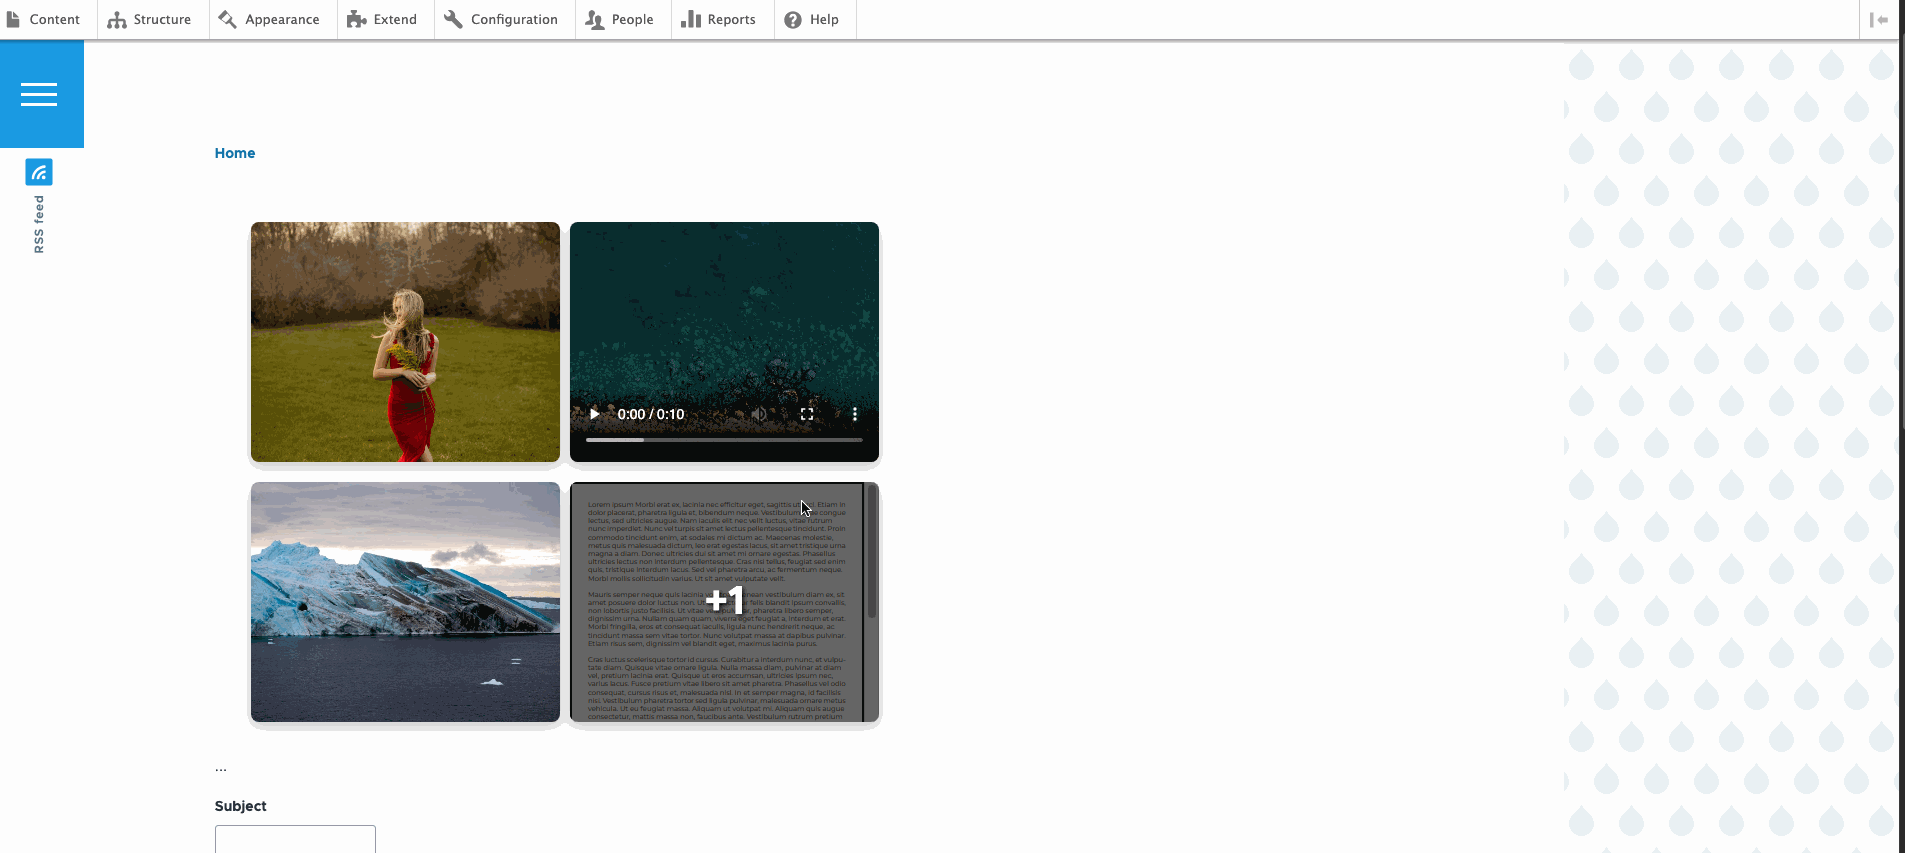Viewport: 1905px width, 853px height.
Task: Go to the Extend modules page
Action: pos(383,20)
